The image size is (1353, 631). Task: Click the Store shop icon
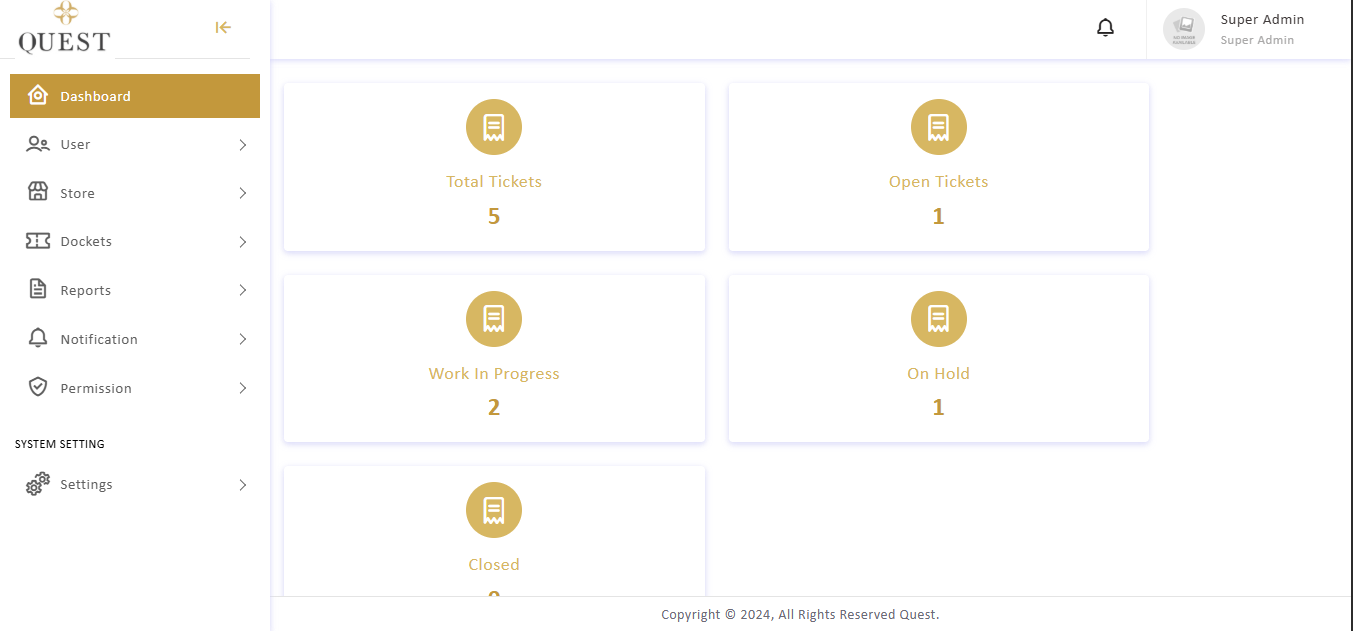[x=38, y=192]
